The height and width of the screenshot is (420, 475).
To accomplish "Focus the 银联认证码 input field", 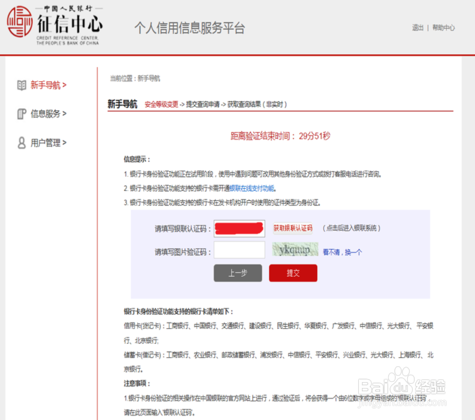I will point(239,229).
